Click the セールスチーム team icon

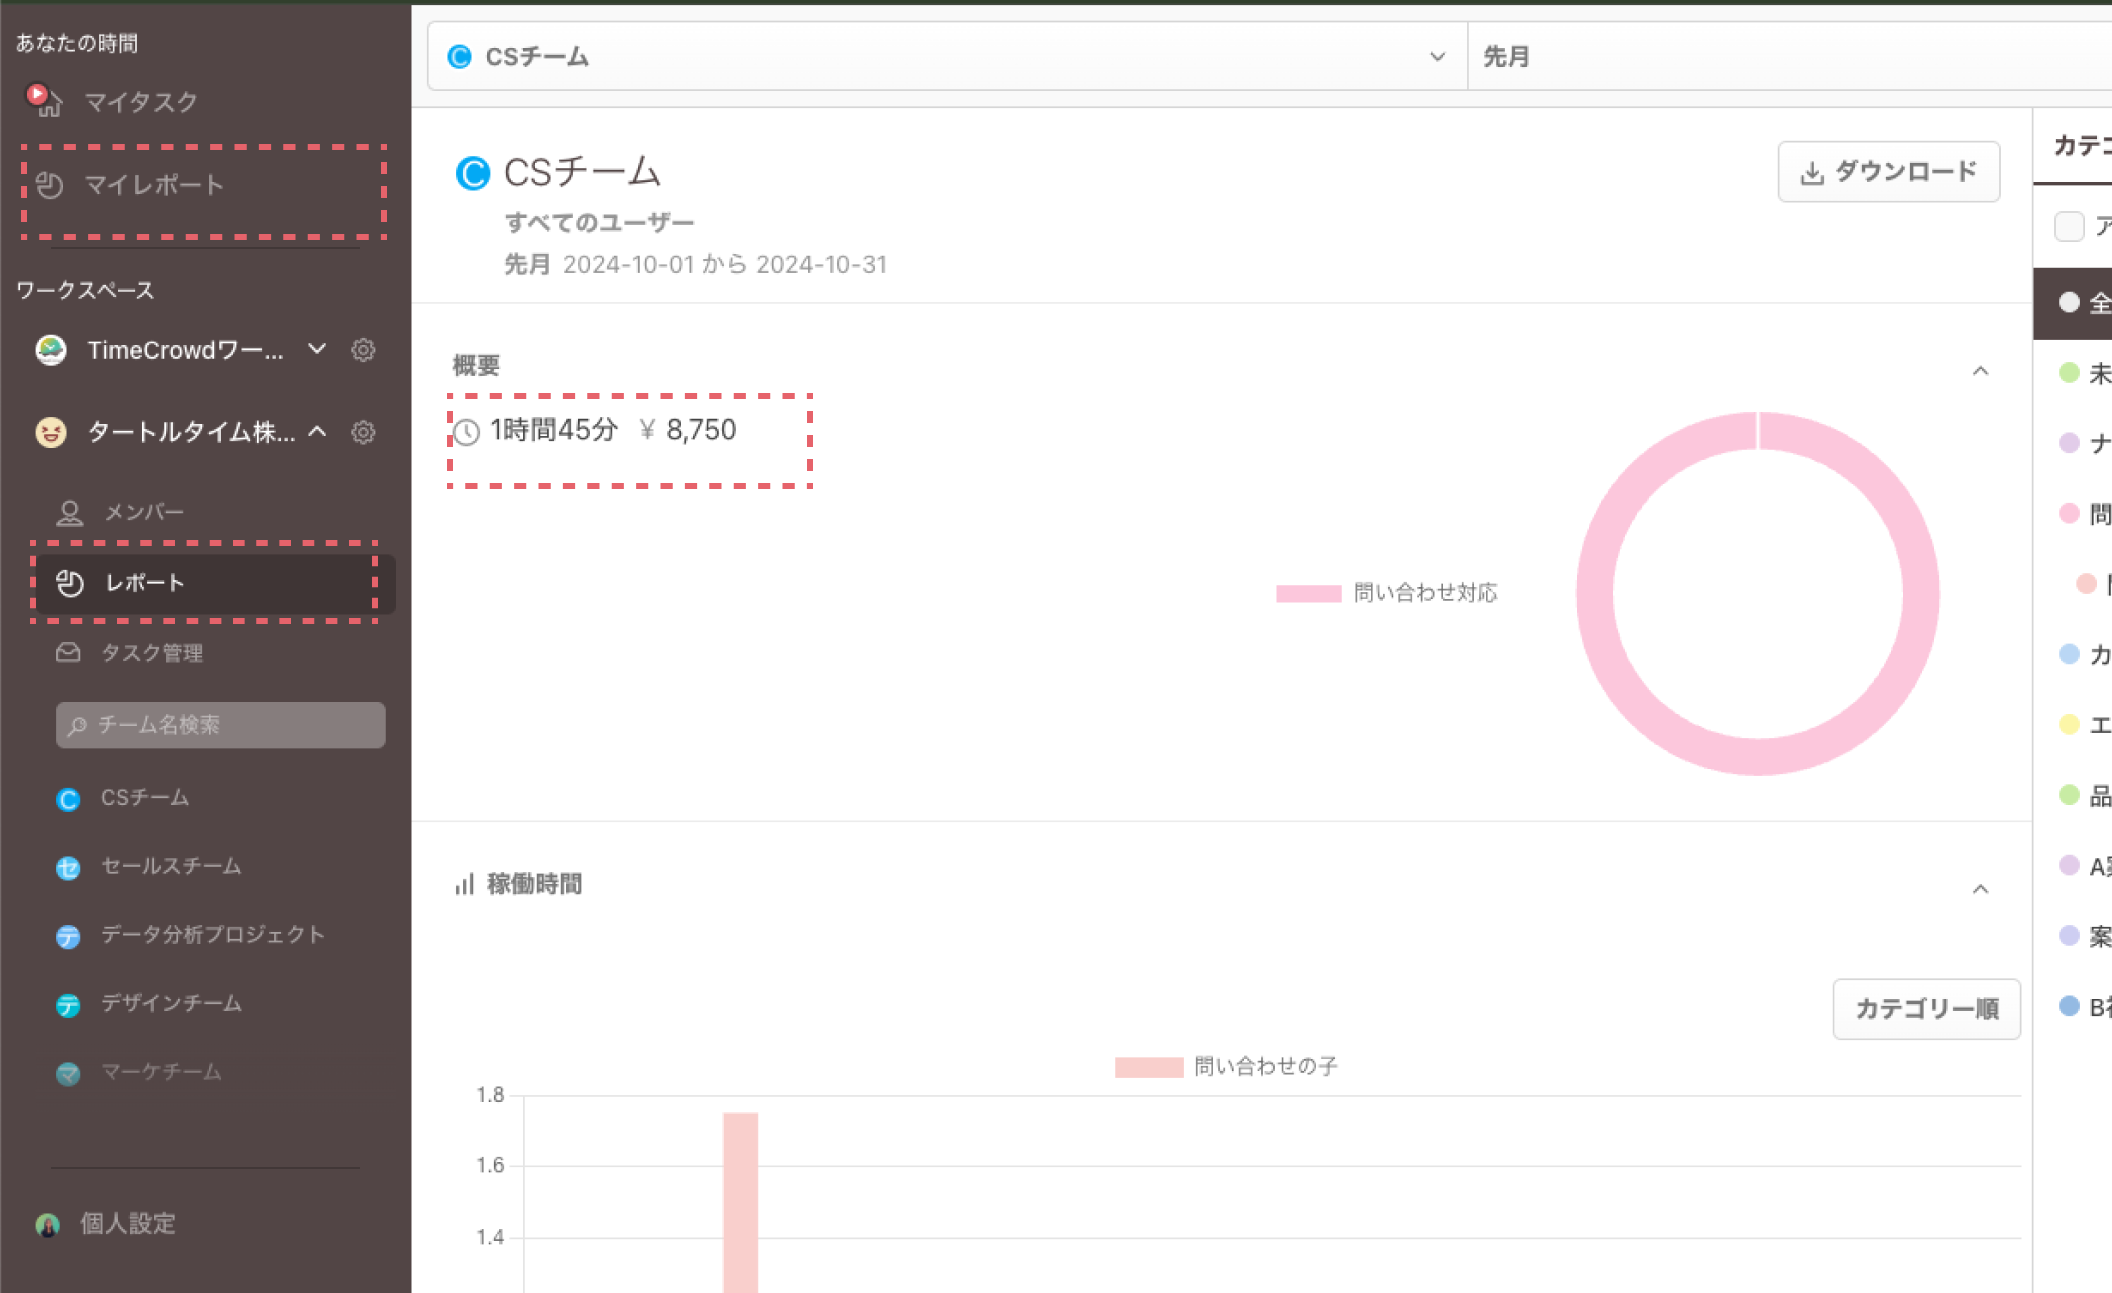coord(68,867)
